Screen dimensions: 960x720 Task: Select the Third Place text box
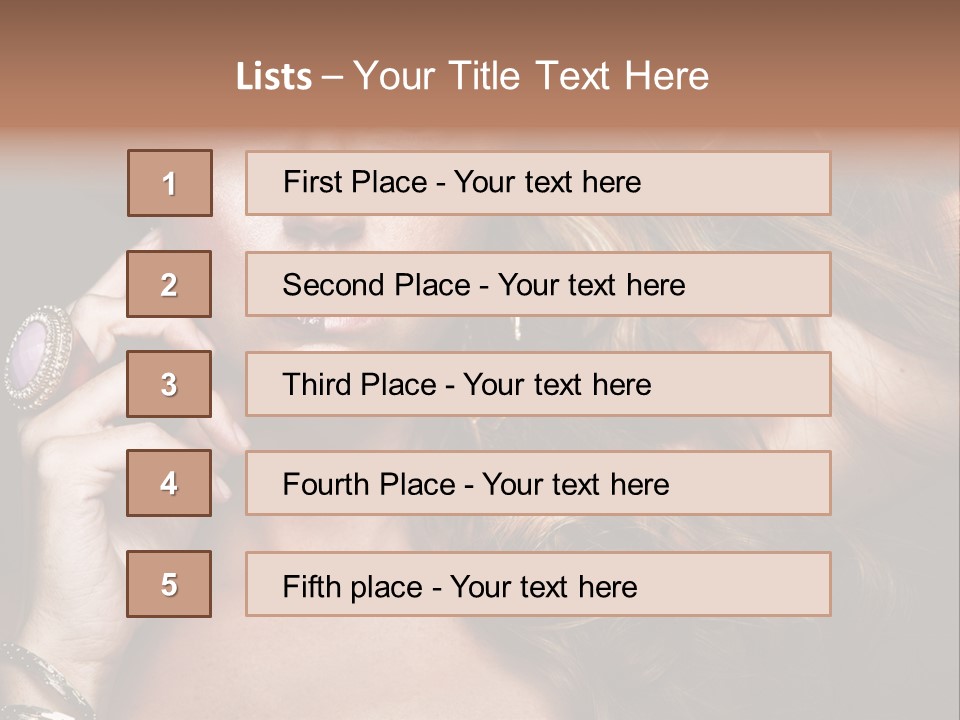pyautogui.click(x=538, y=384)
